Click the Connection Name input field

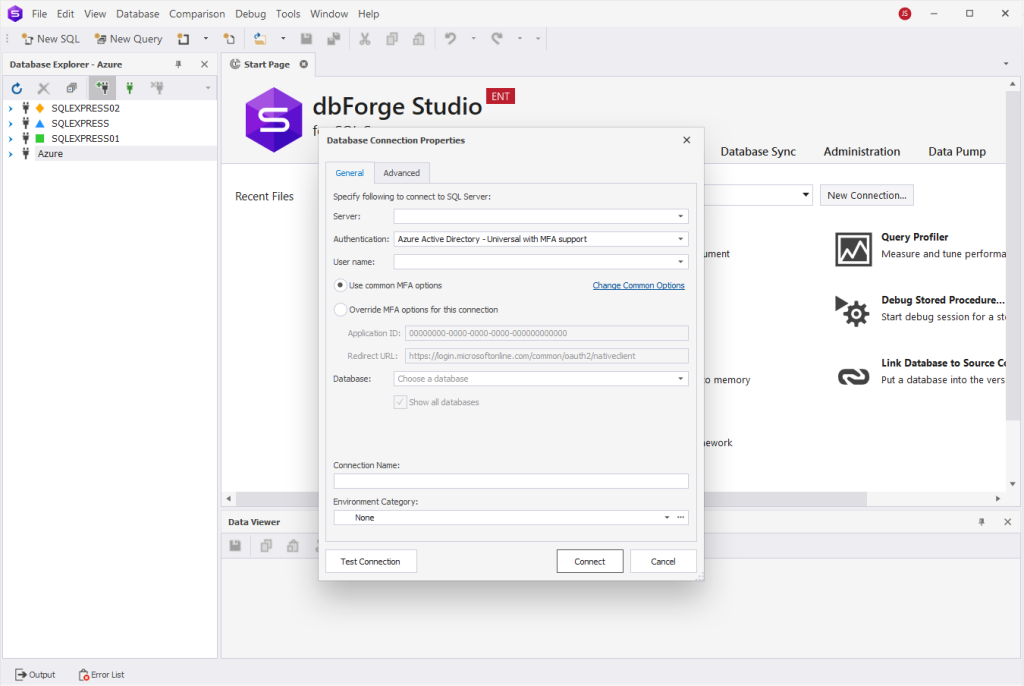[511, 482]
